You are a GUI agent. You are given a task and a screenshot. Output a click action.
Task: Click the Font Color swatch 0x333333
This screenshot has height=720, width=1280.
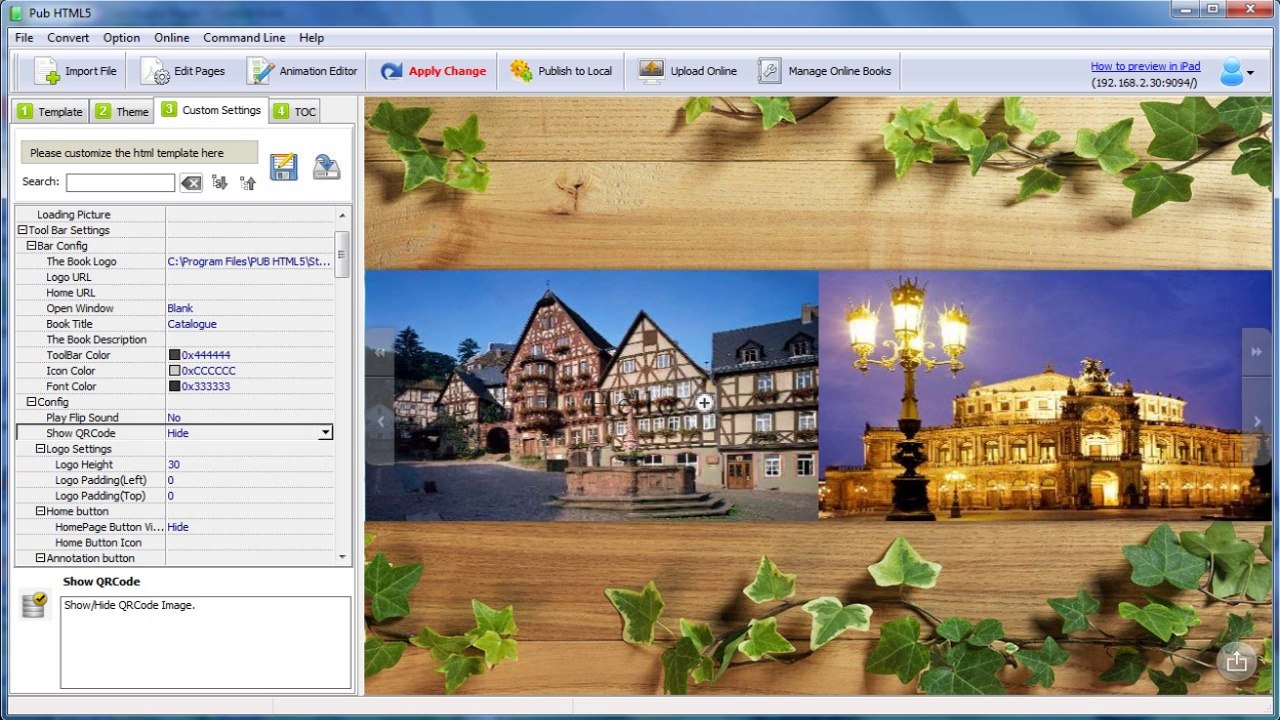(x=174, y=386)
